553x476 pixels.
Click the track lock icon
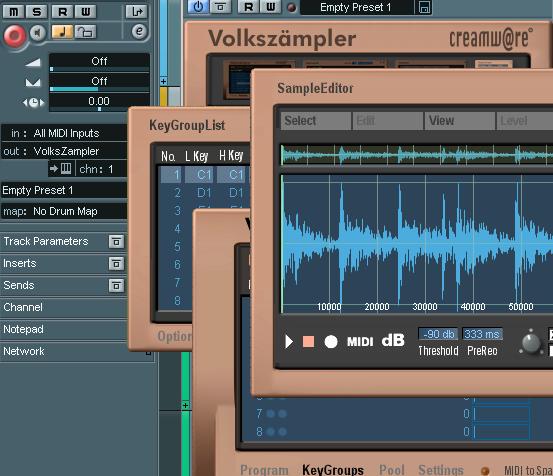[85, 32]
